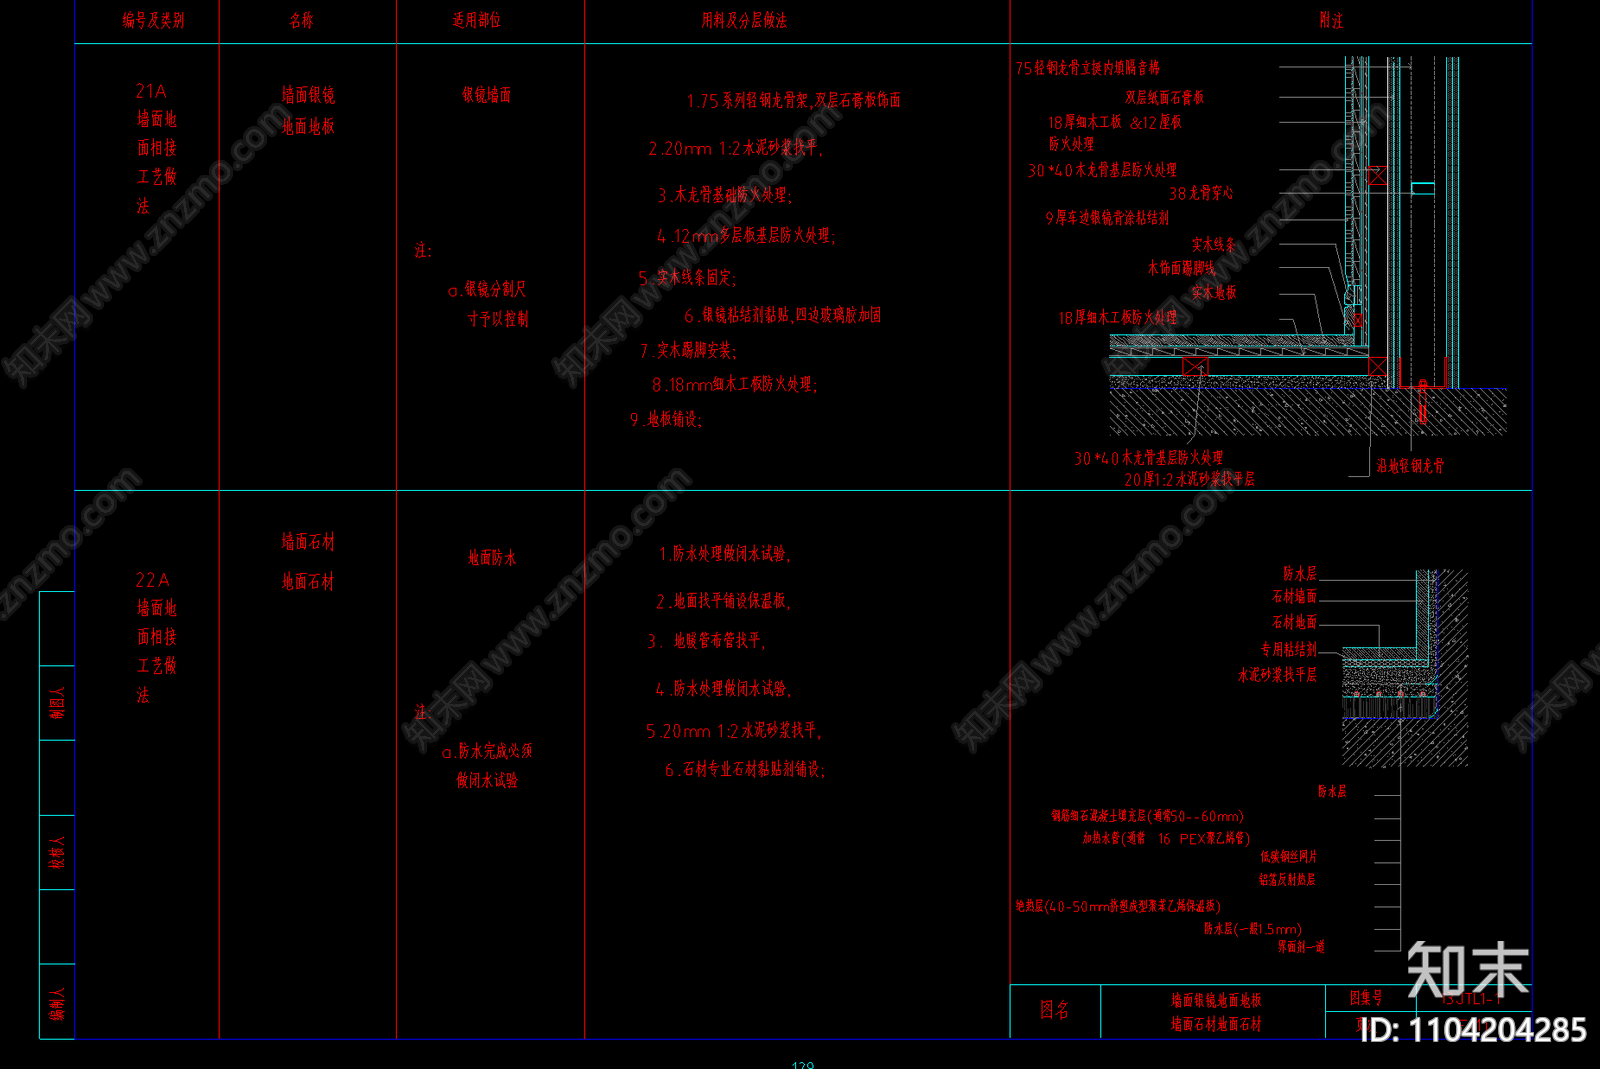Click the '低碳钢丝网片' label
1600x1069 pixels.
pyautogui.click(x=1288, y=857)
